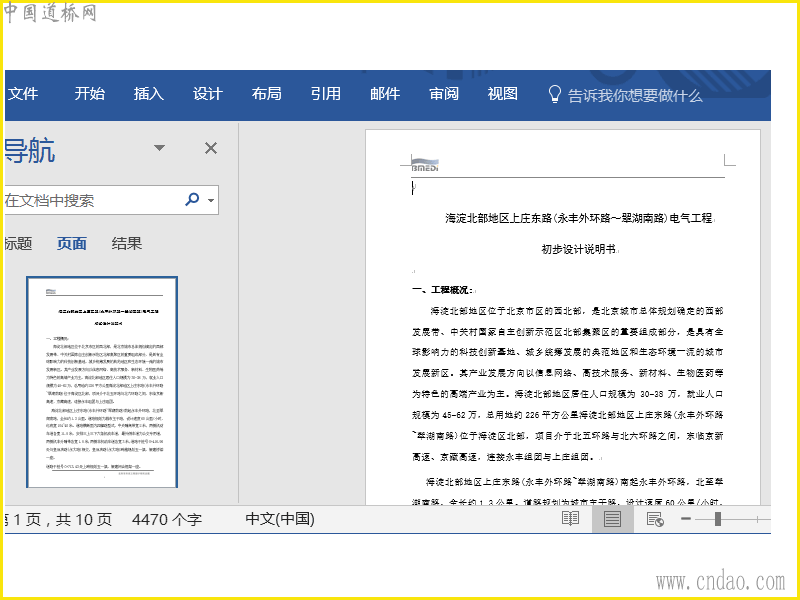
Task: Open the 视图 ribbon tab
Action: point(503,94)
